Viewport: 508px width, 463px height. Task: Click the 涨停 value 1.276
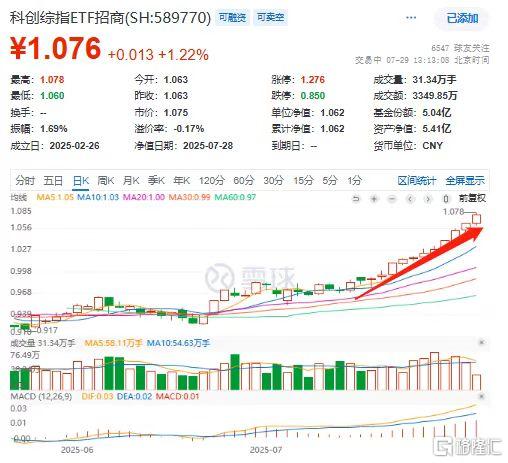[313, 80]
